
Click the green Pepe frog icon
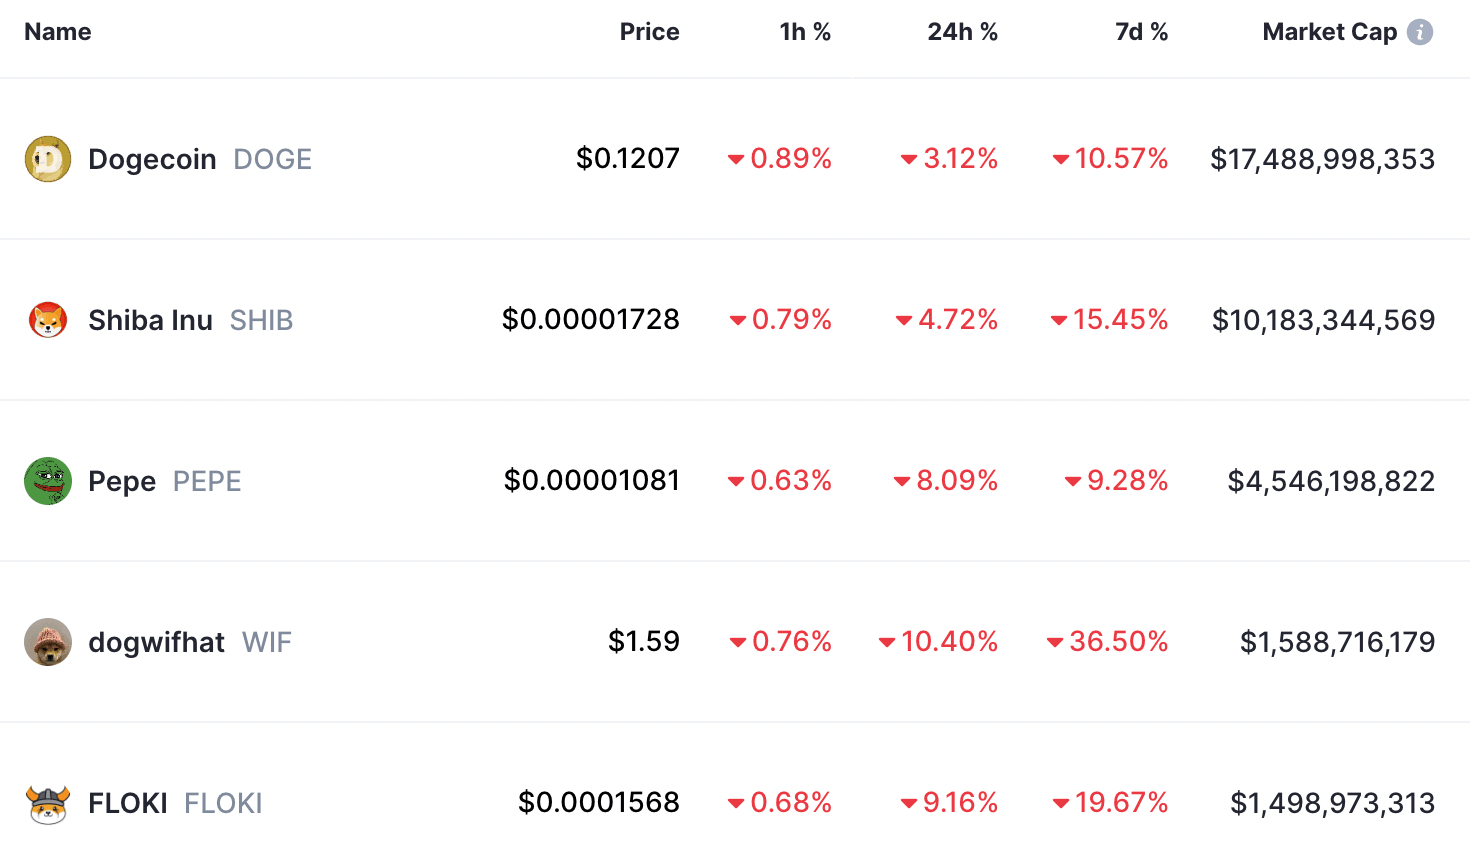point(48,481)
